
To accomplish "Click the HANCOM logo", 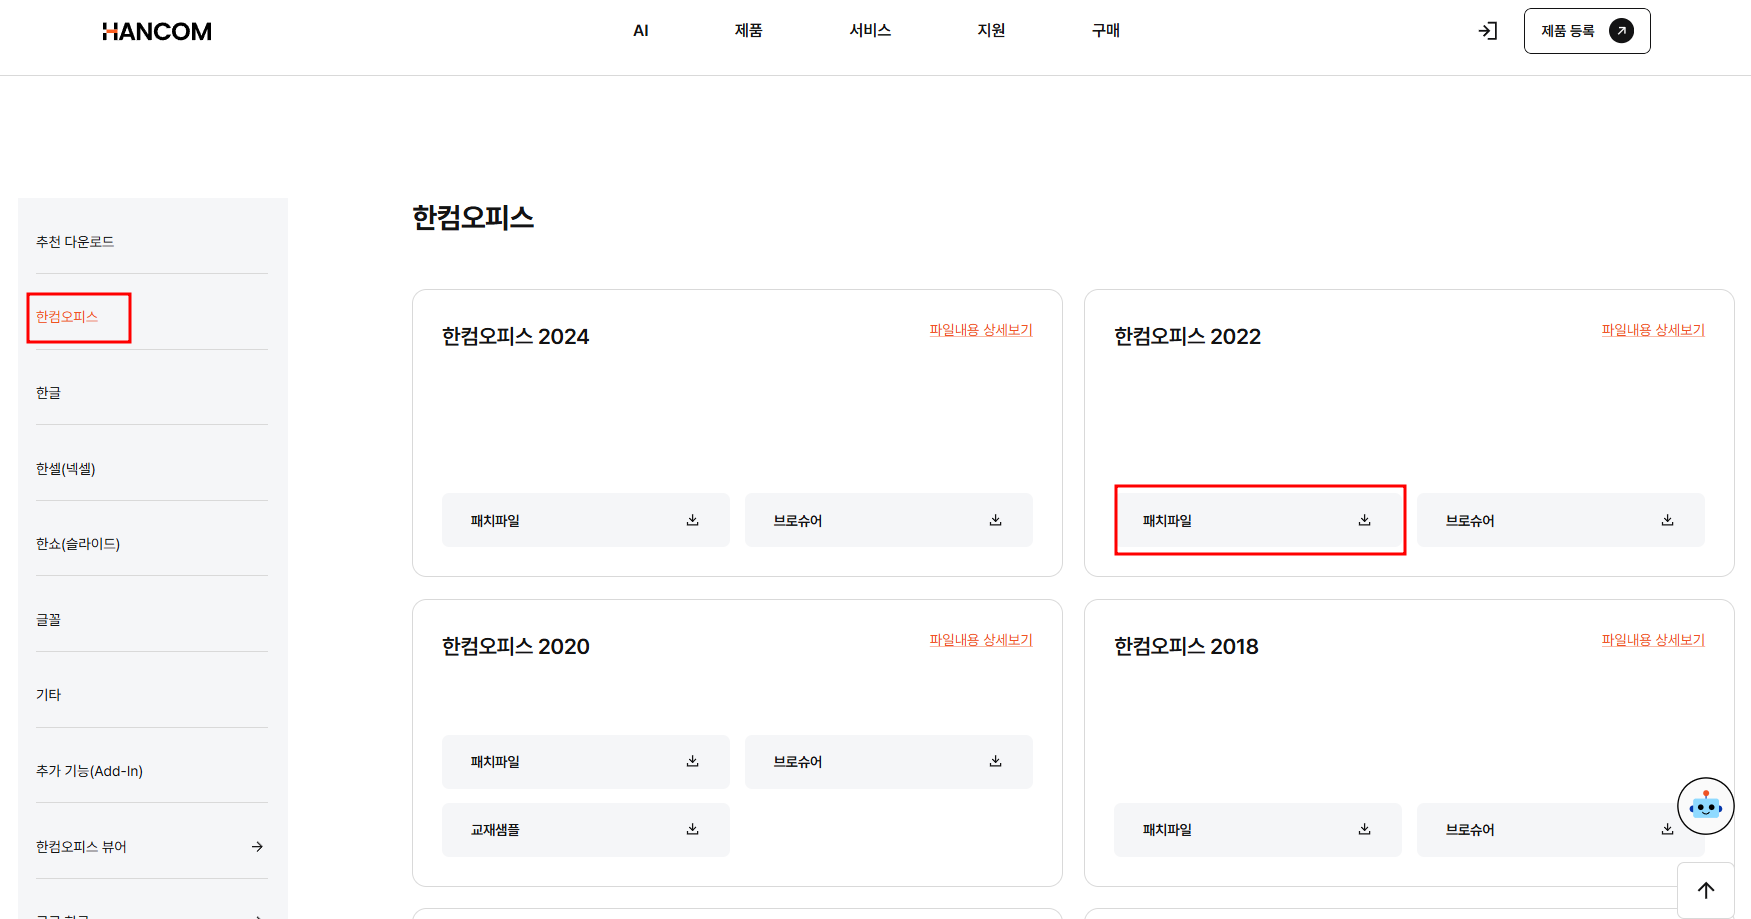I will (x=157, y=32).
